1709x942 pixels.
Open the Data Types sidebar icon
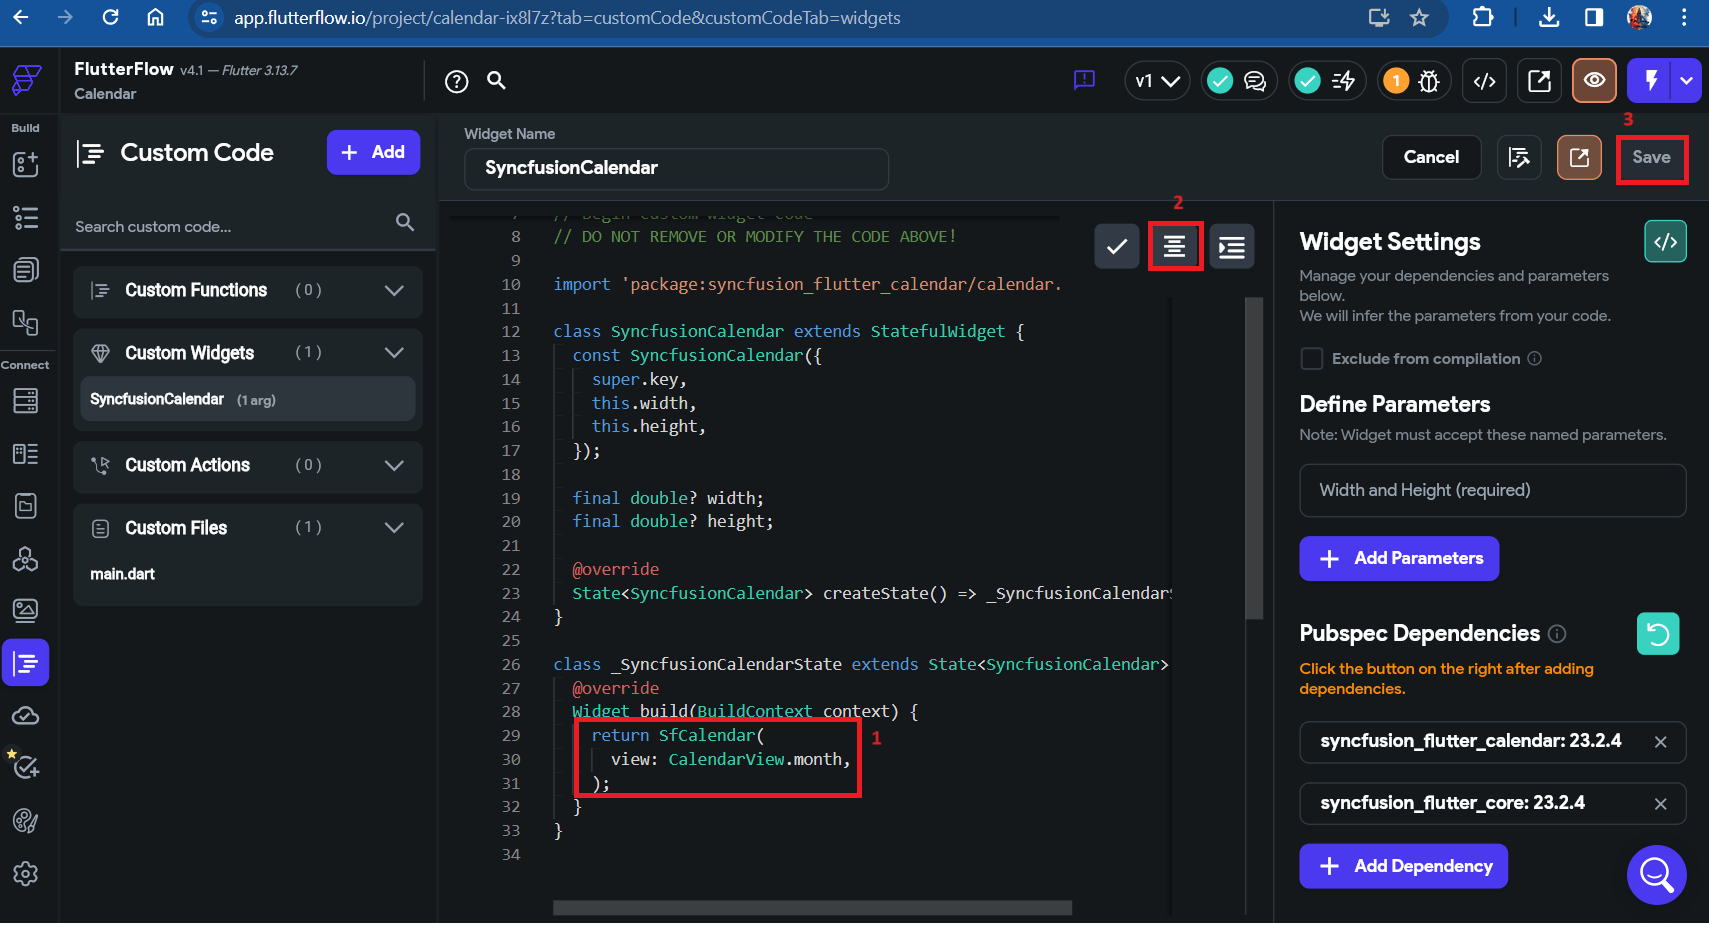tap(25, 454)
